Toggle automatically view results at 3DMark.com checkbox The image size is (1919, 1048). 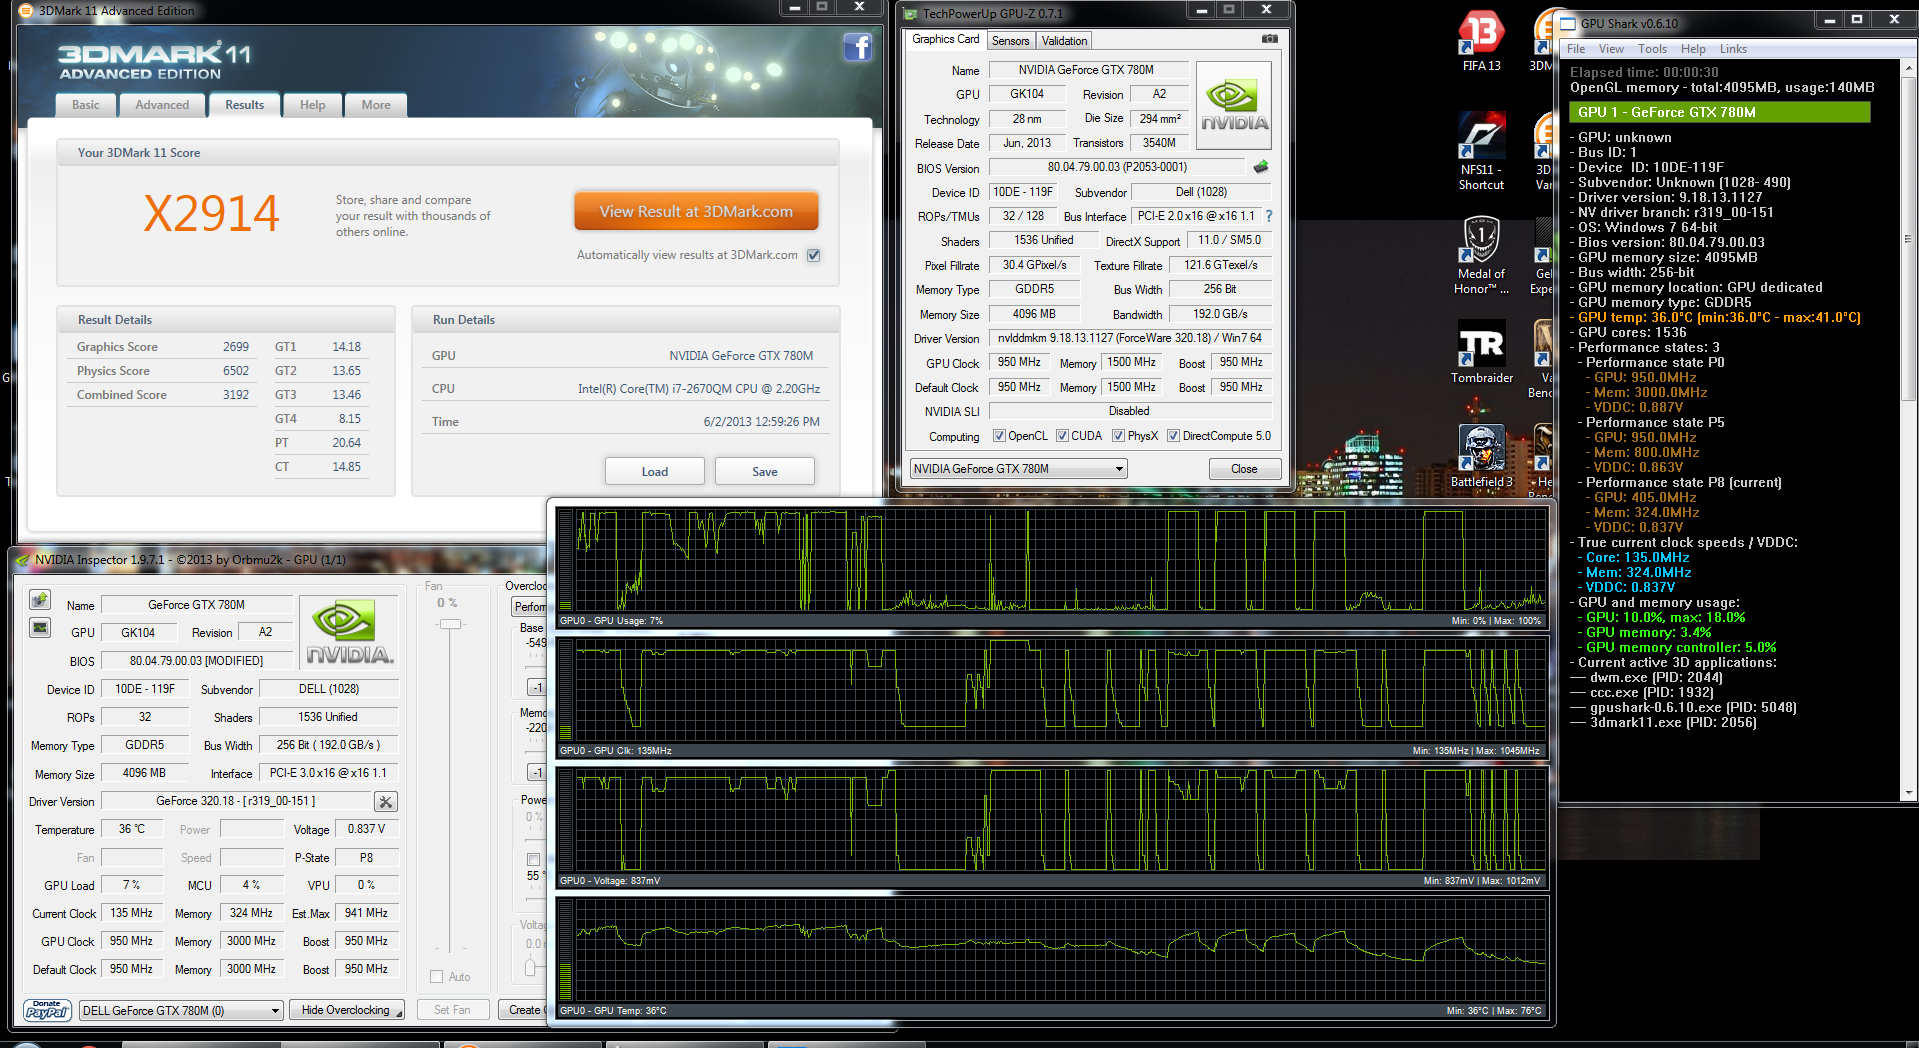814,255
